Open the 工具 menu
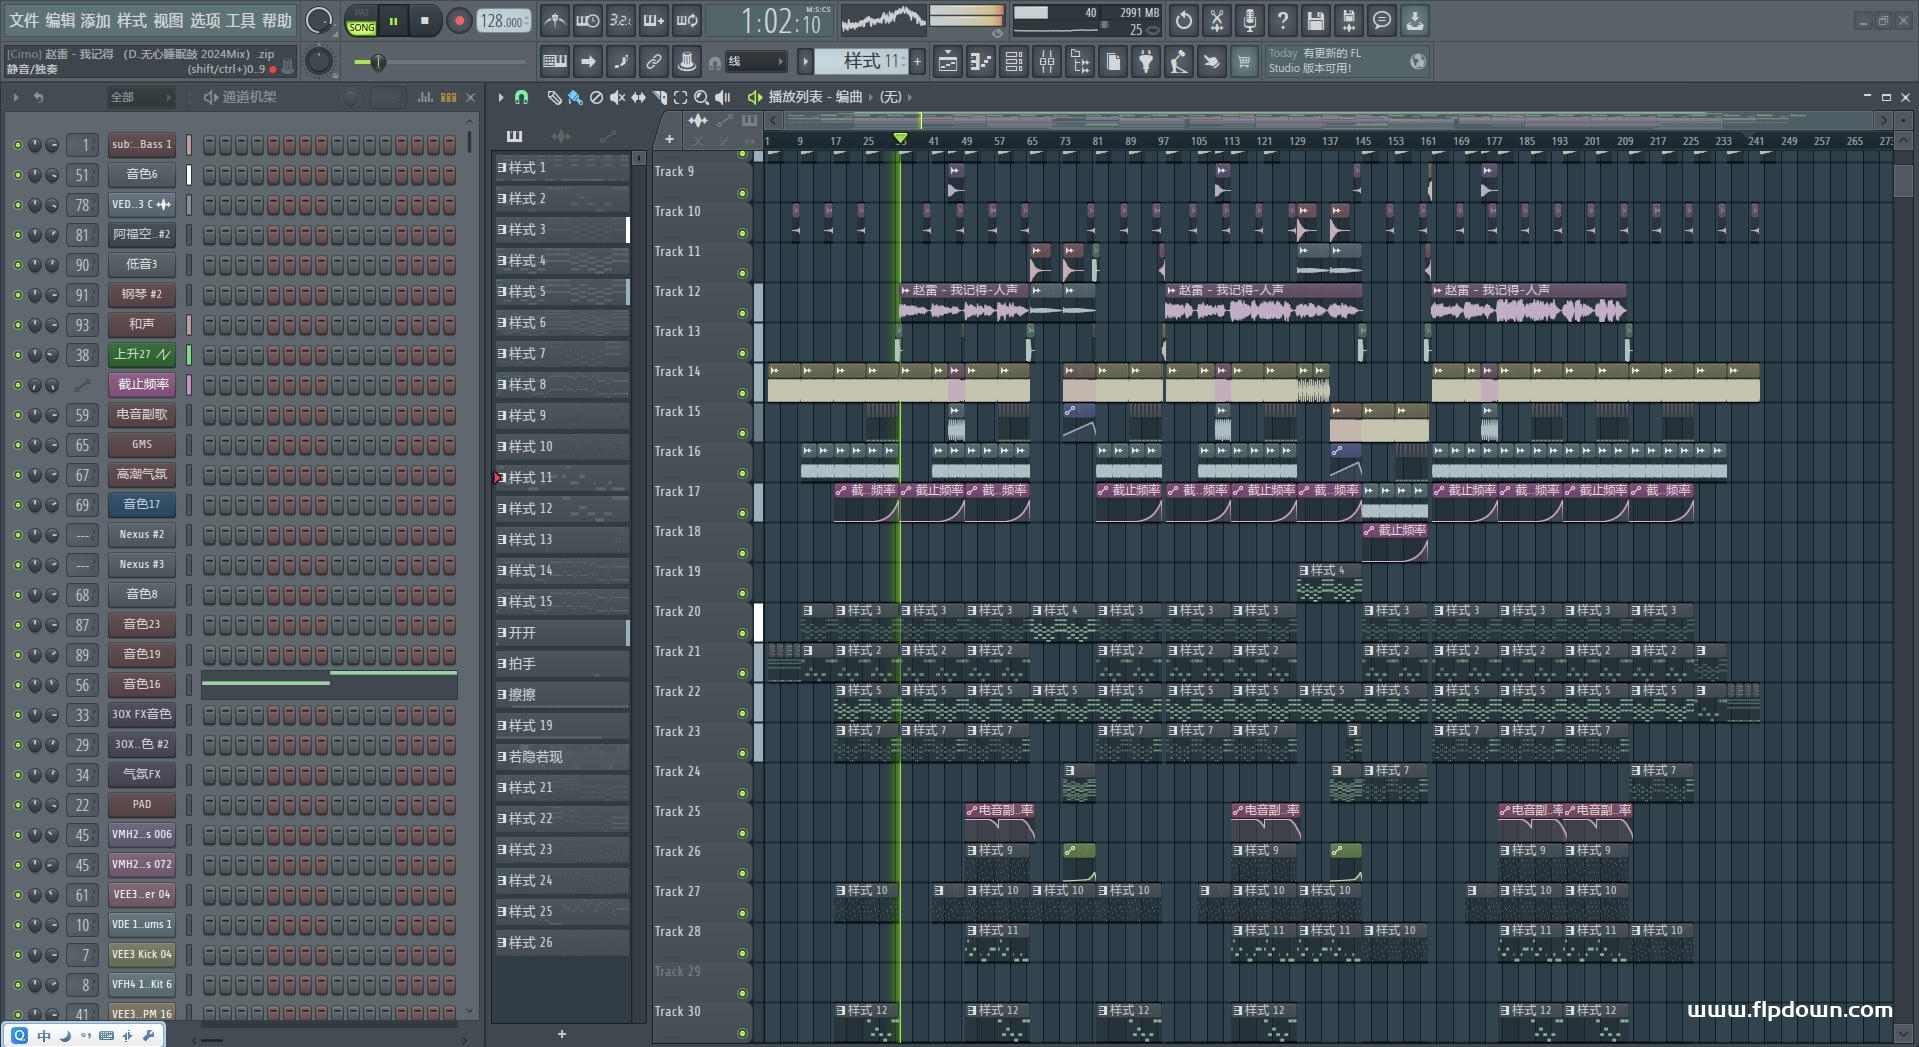The image size is (1919, 1047). tap(240, 20)
